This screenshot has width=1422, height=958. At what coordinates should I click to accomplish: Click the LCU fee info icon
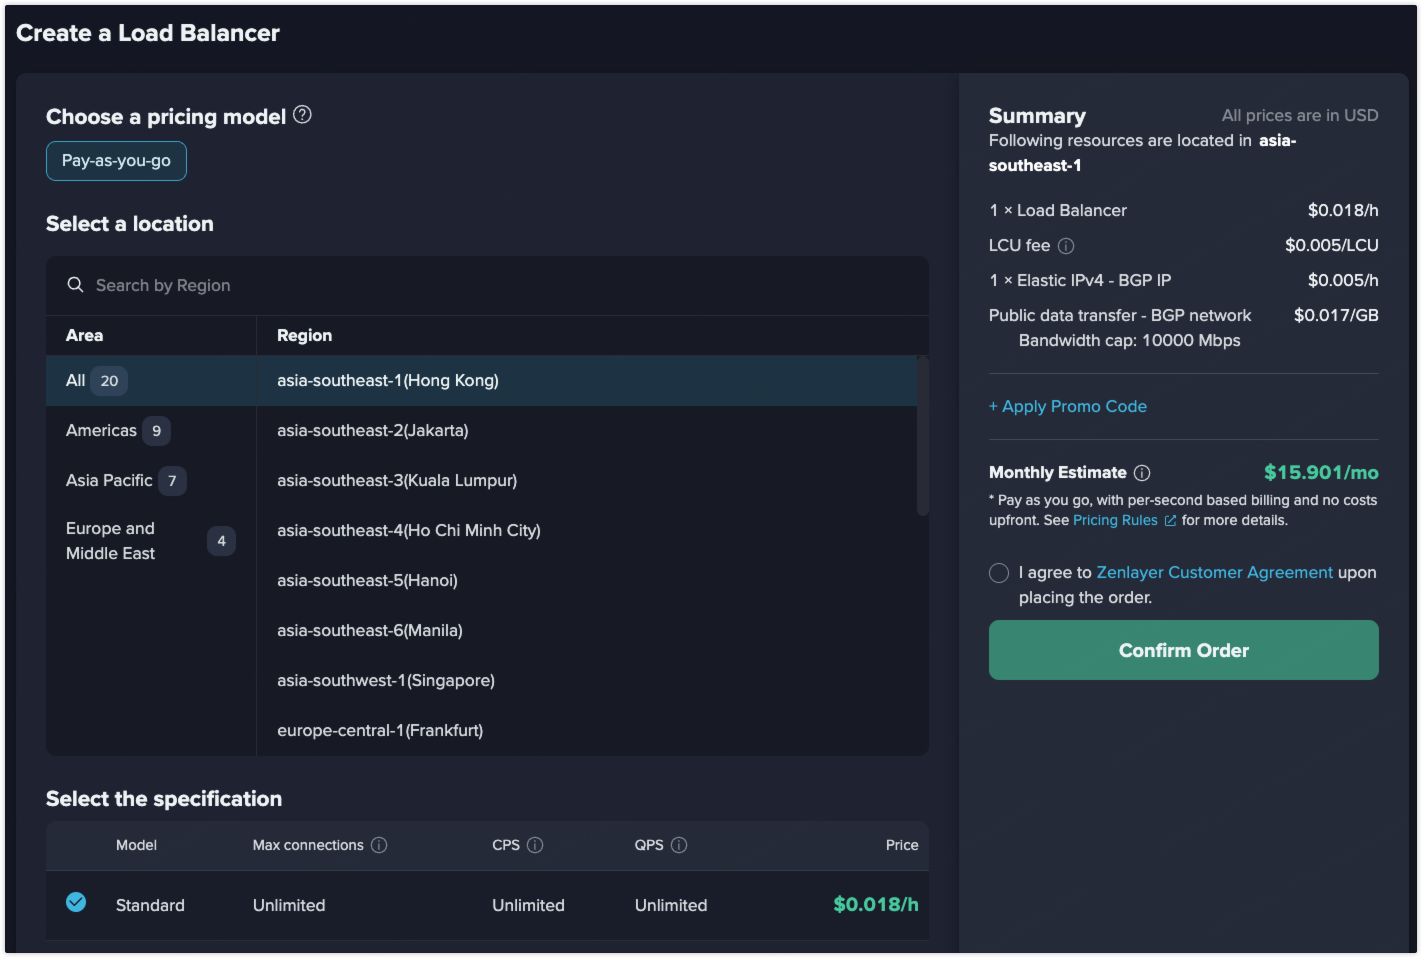[1066, 246]
